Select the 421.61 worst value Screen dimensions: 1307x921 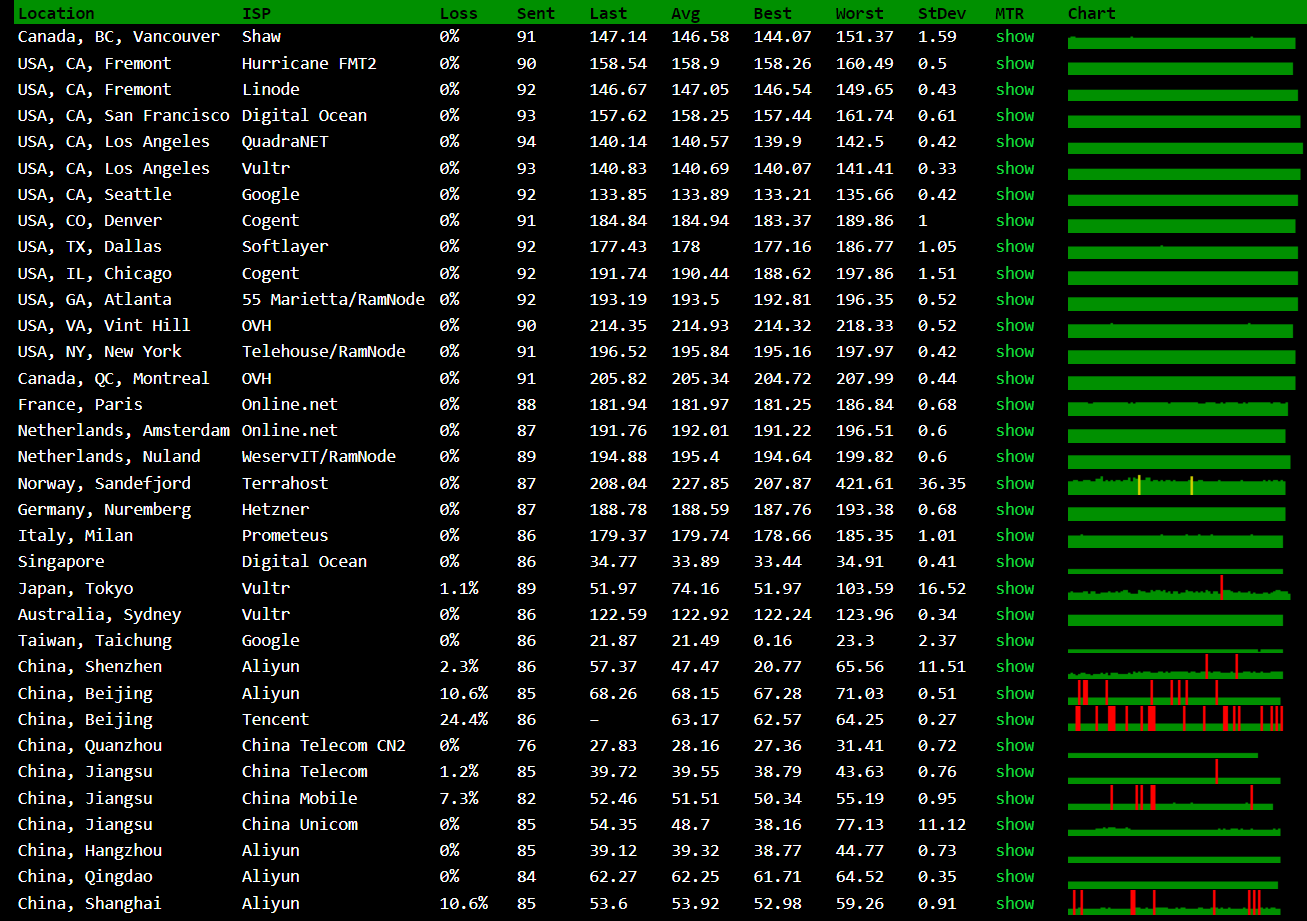(x=865, y=483)
